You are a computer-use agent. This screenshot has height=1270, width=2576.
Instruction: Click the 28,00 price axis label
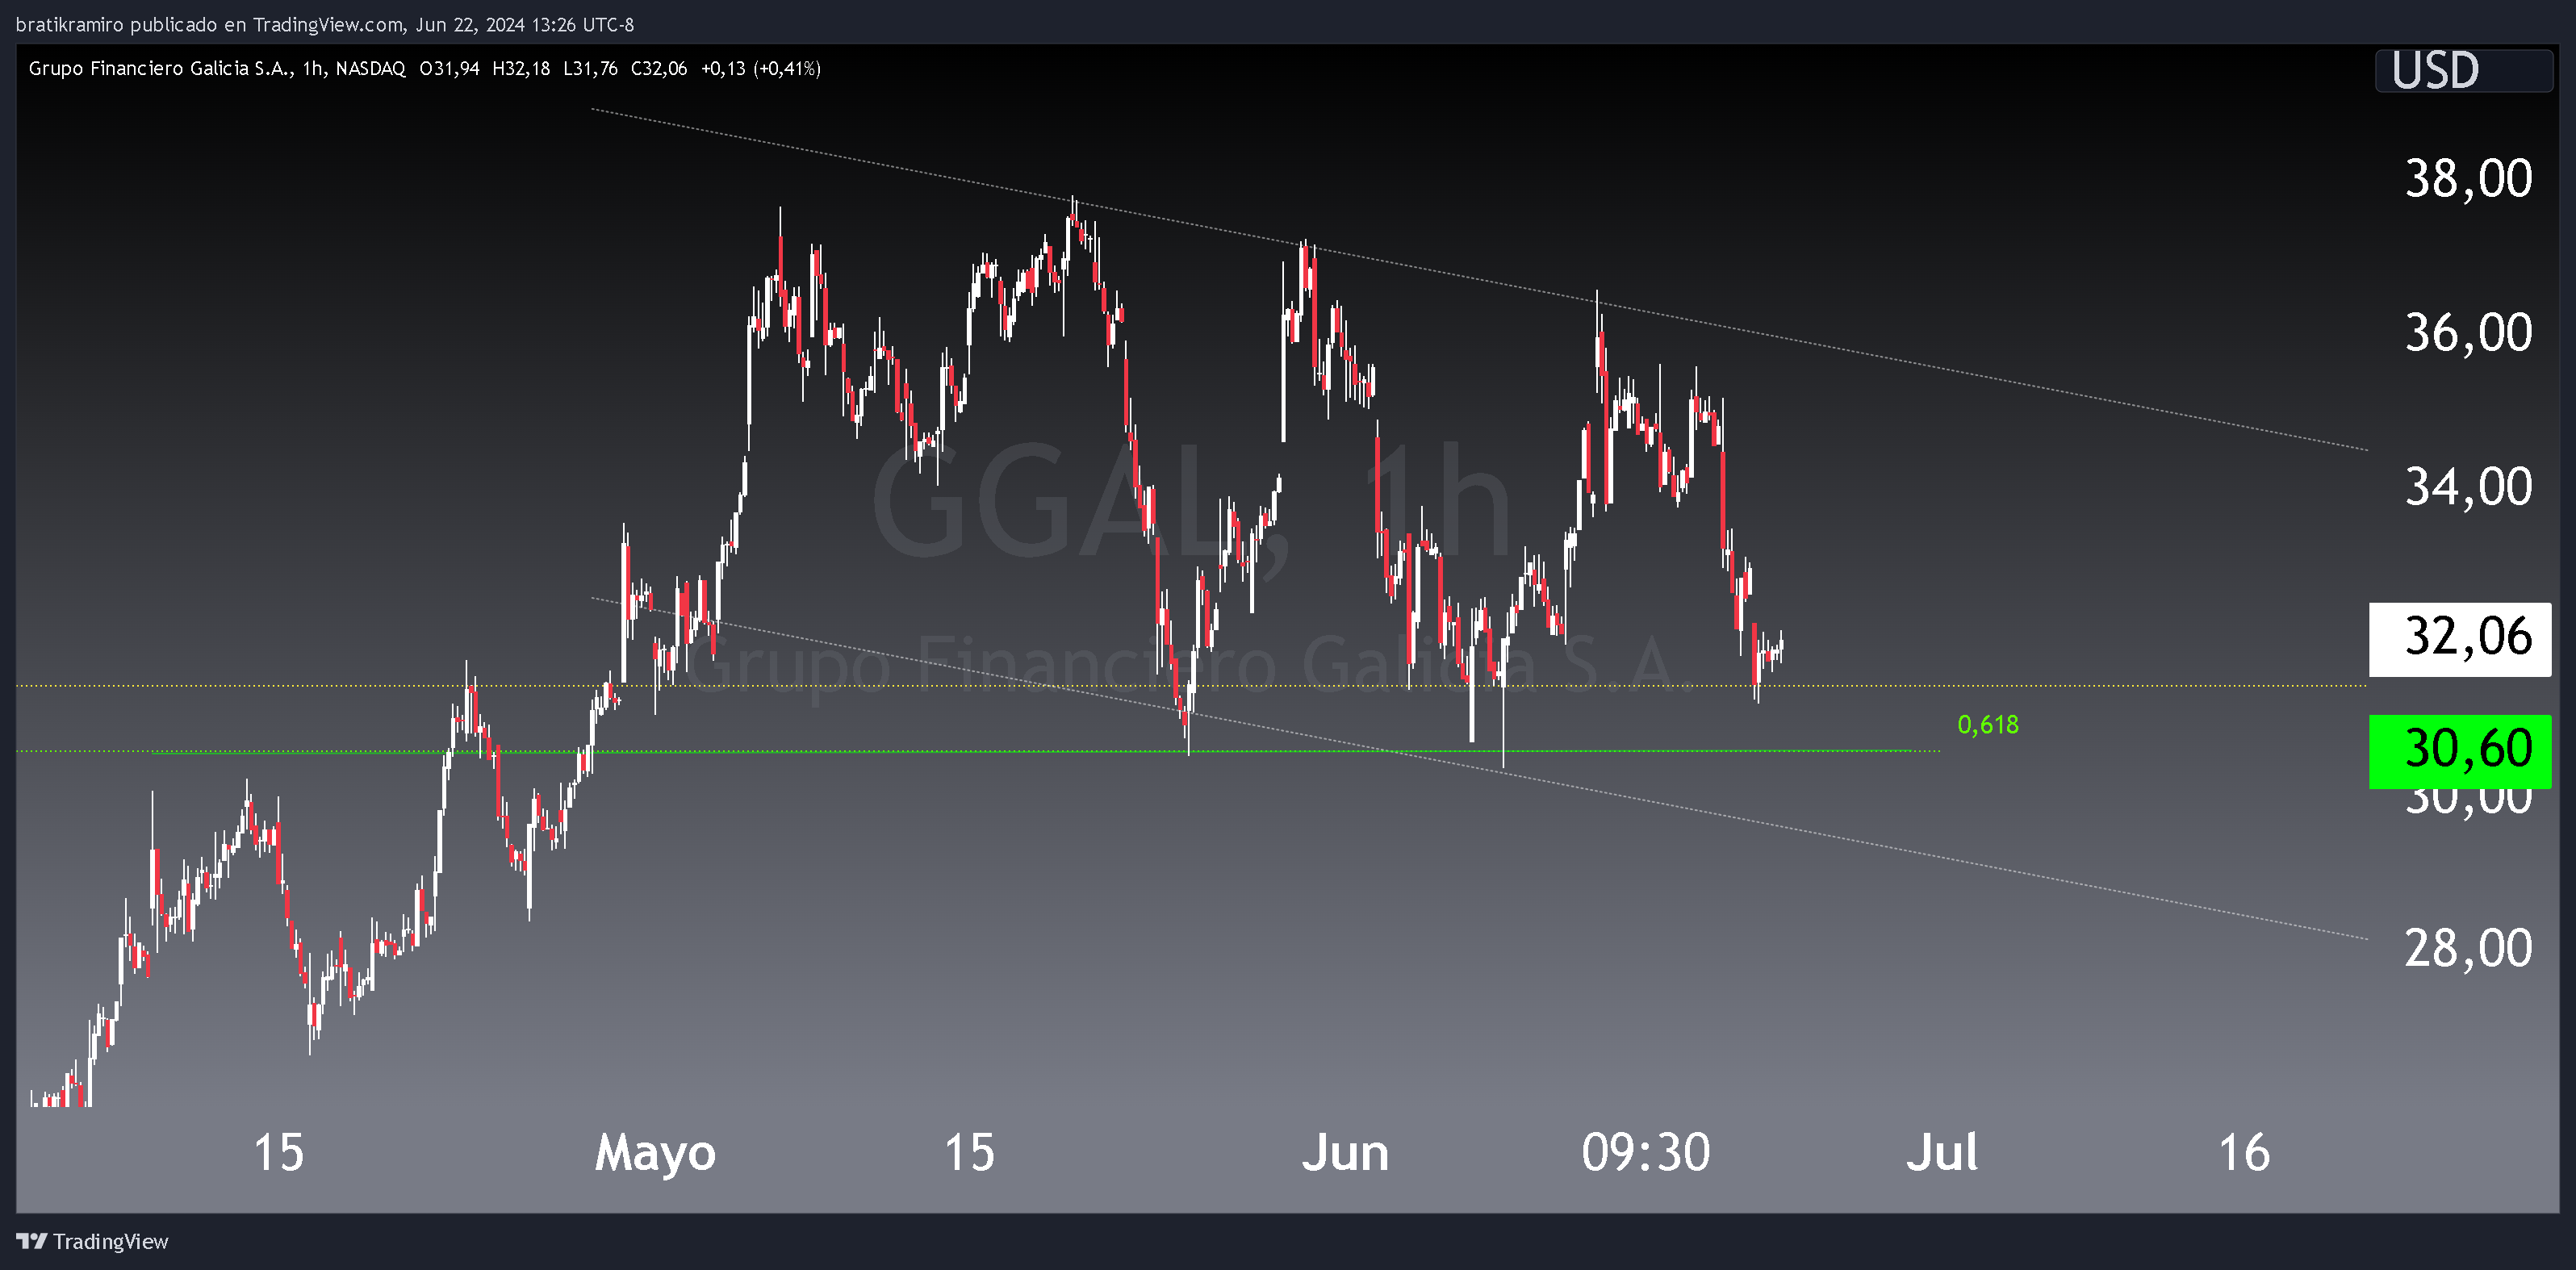2468,949
